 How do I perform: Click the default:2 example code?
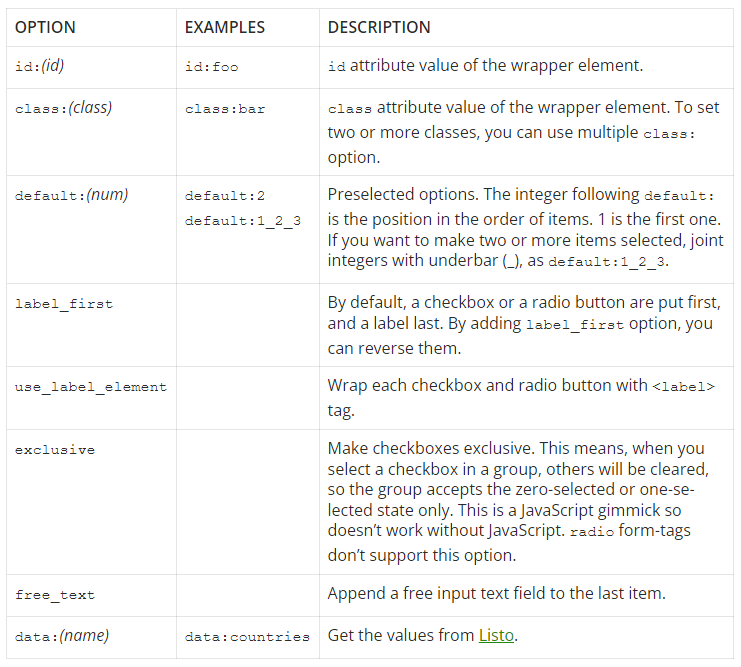[225, 196]
